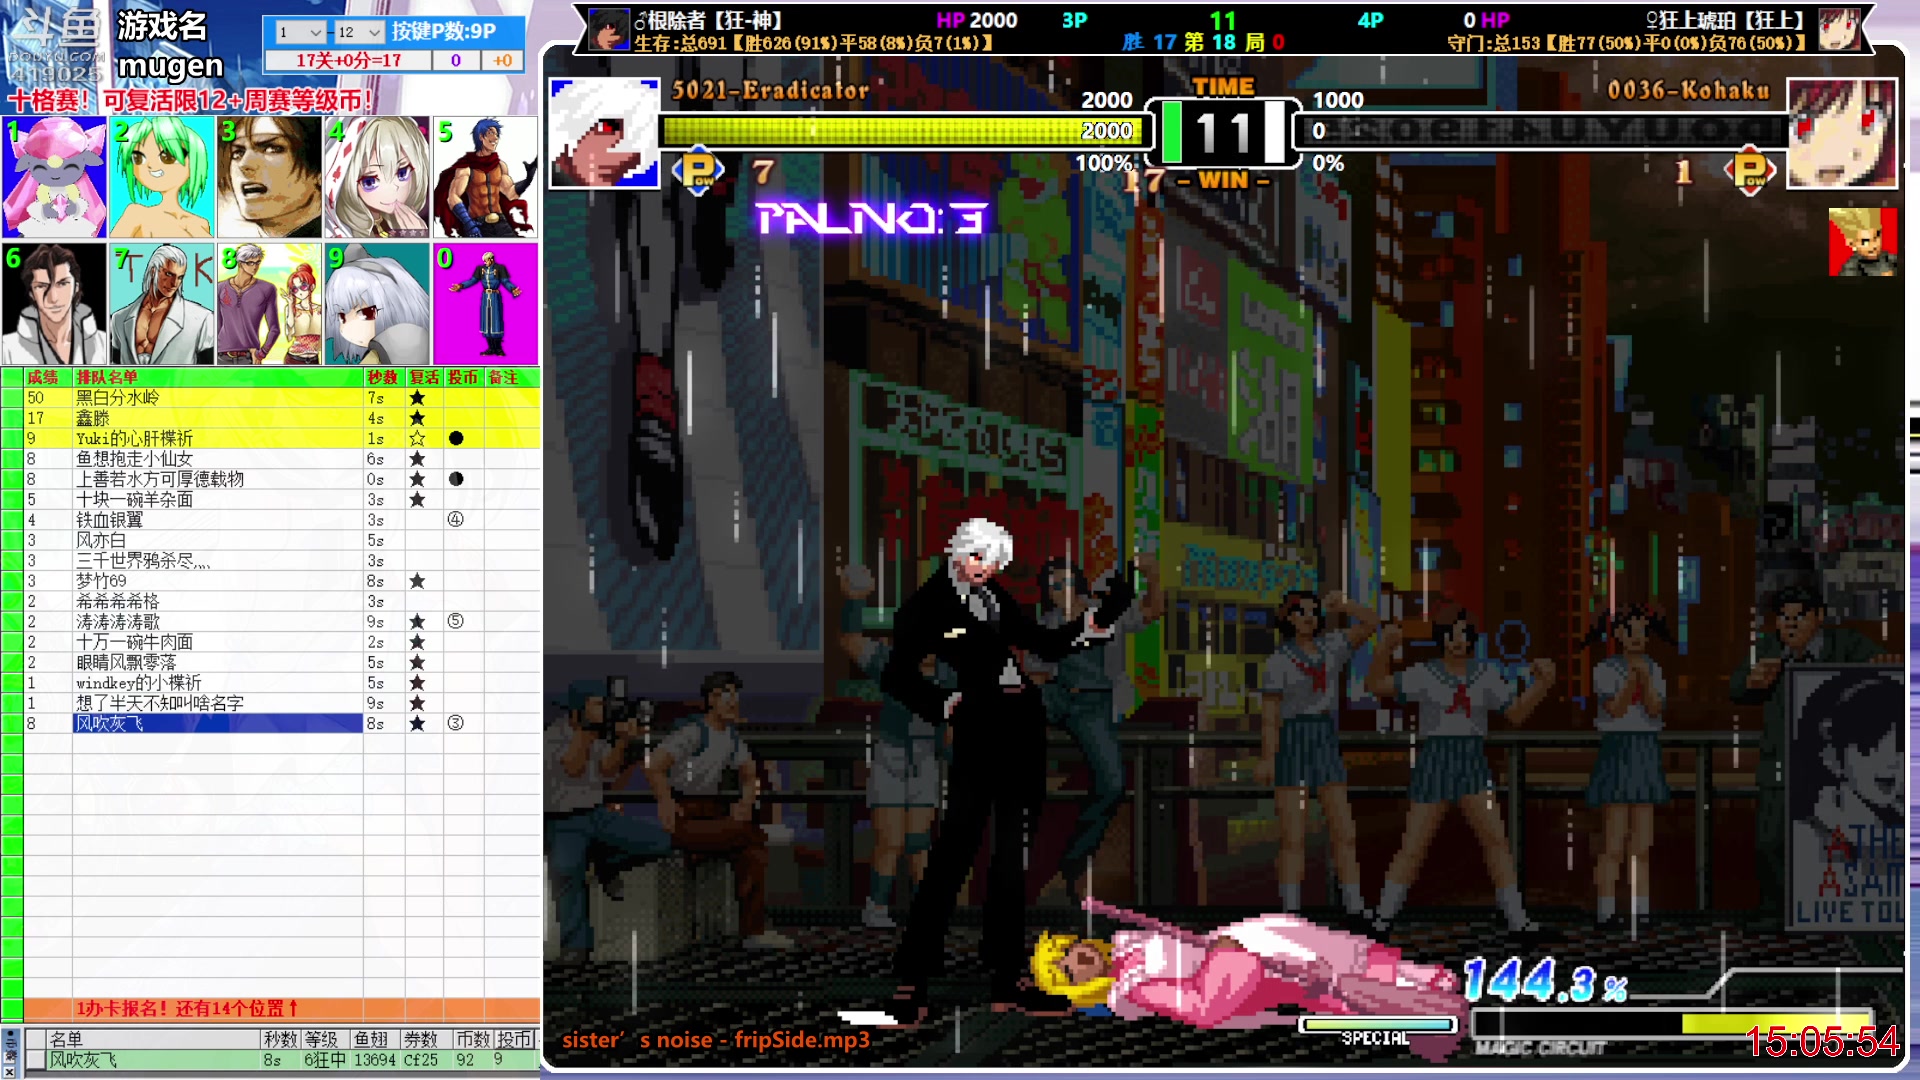
Task: Open the second level dropdown showing 12
Action: click(x=359, y=32)
